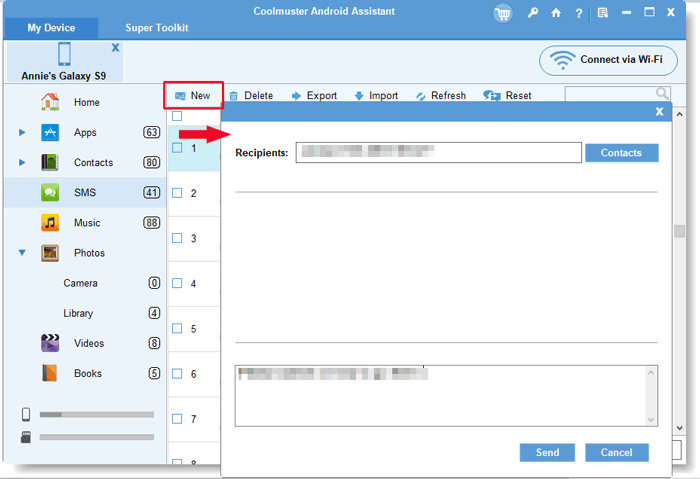Collapse the Photos tree node arrow
This screenshot has width=700, height=479.
[22, 253]
